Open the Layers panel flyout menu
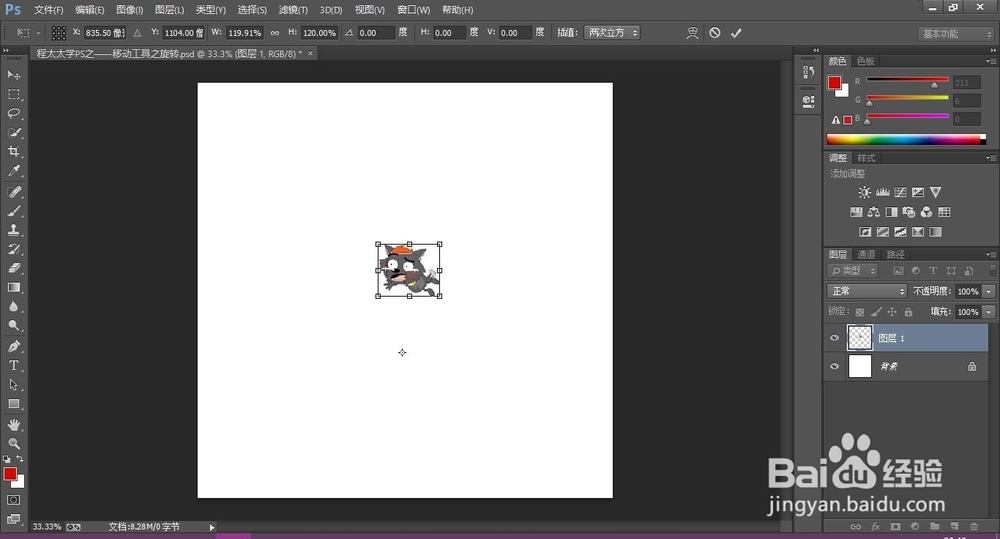The height and width of the screenshot is (539, 1000). pos(990,255)
